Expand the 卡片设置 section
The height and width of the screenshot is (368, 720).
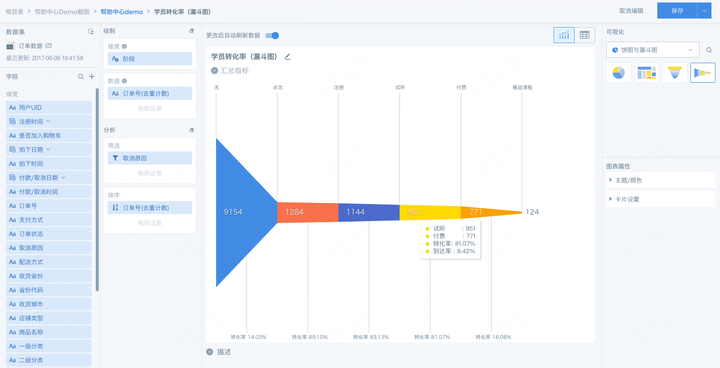tap(660, 199)
